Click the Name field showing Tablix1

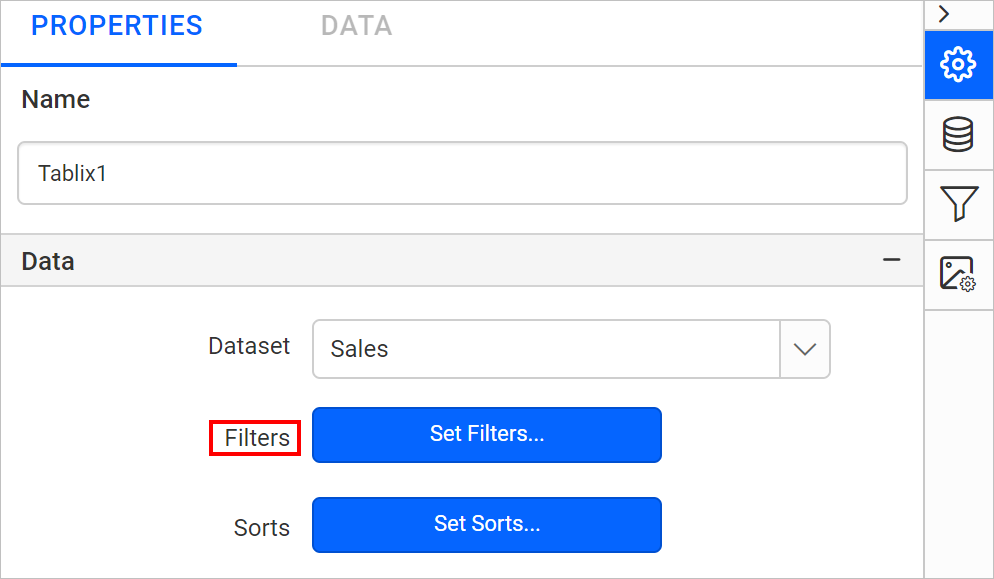(462, 172)
